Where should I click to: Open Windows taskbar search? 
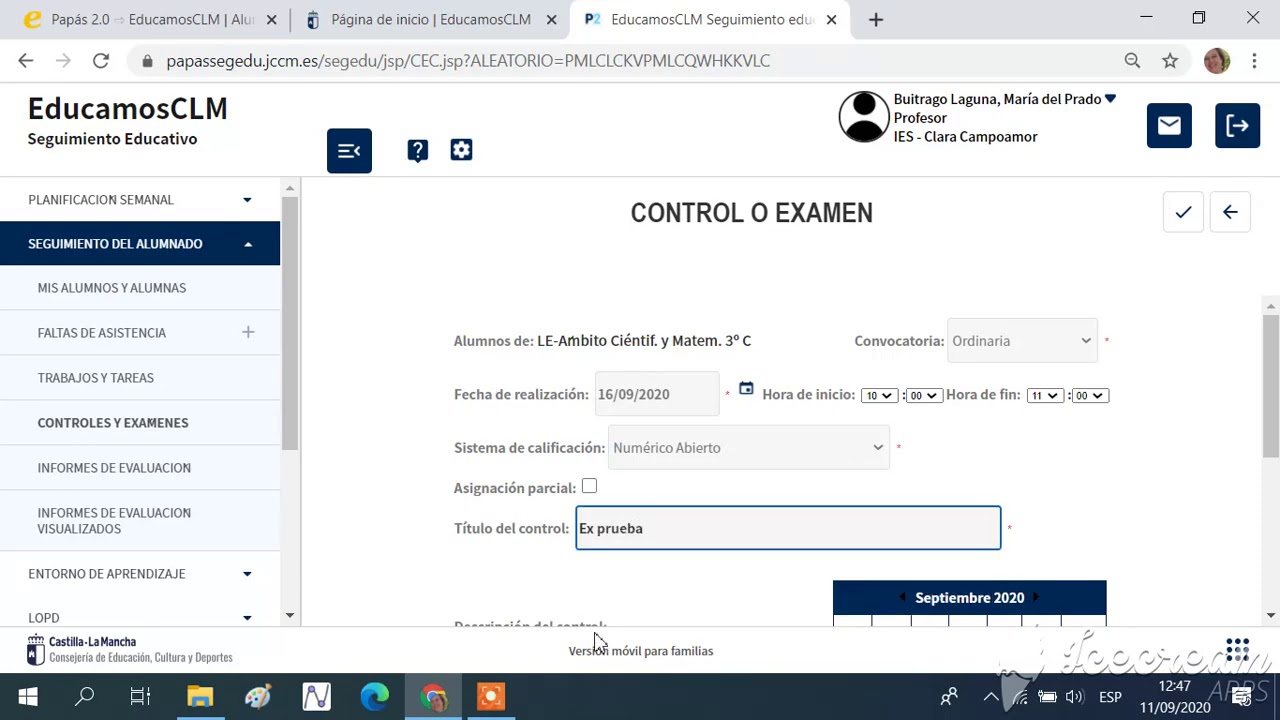pyautogui.click(x=85, y=696)
